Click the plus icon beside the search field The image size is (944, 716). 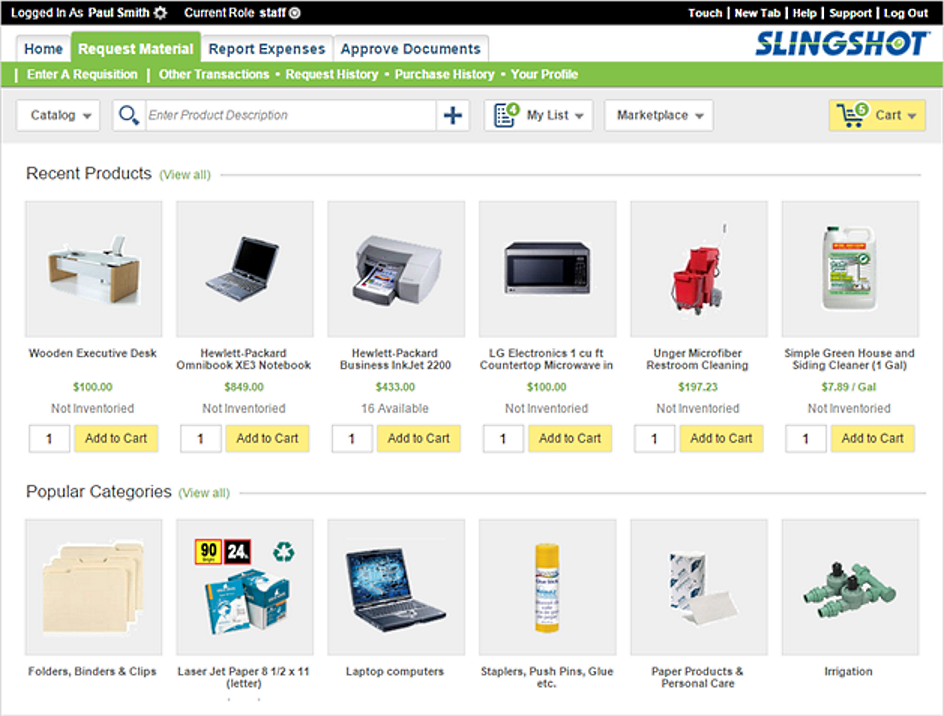(453, 115)
